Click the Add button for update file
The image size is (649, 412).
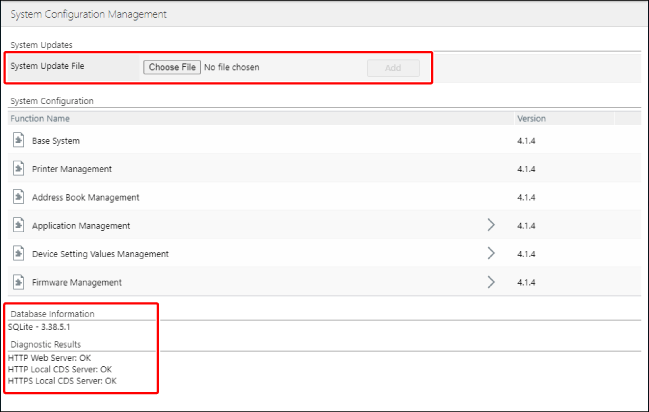tap(393, 67)
